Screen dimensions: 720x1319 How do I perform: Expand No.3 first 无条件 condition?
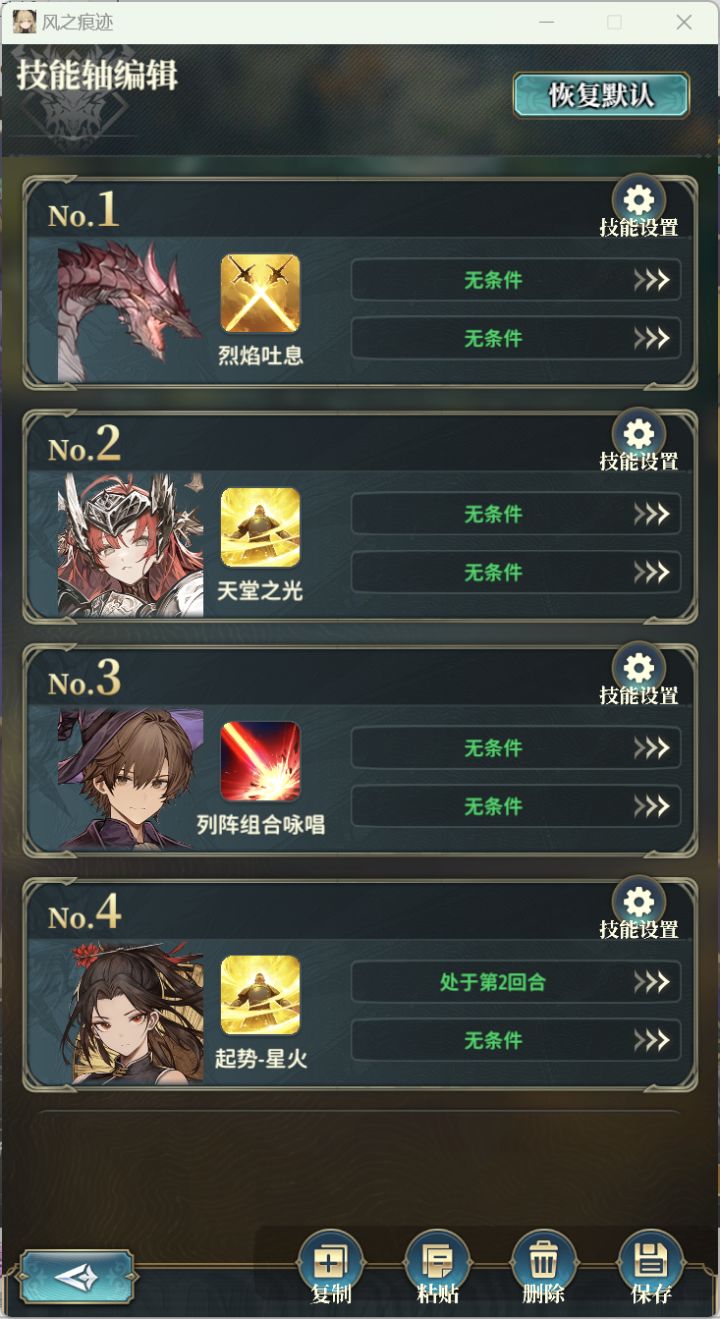click(516, 748)
